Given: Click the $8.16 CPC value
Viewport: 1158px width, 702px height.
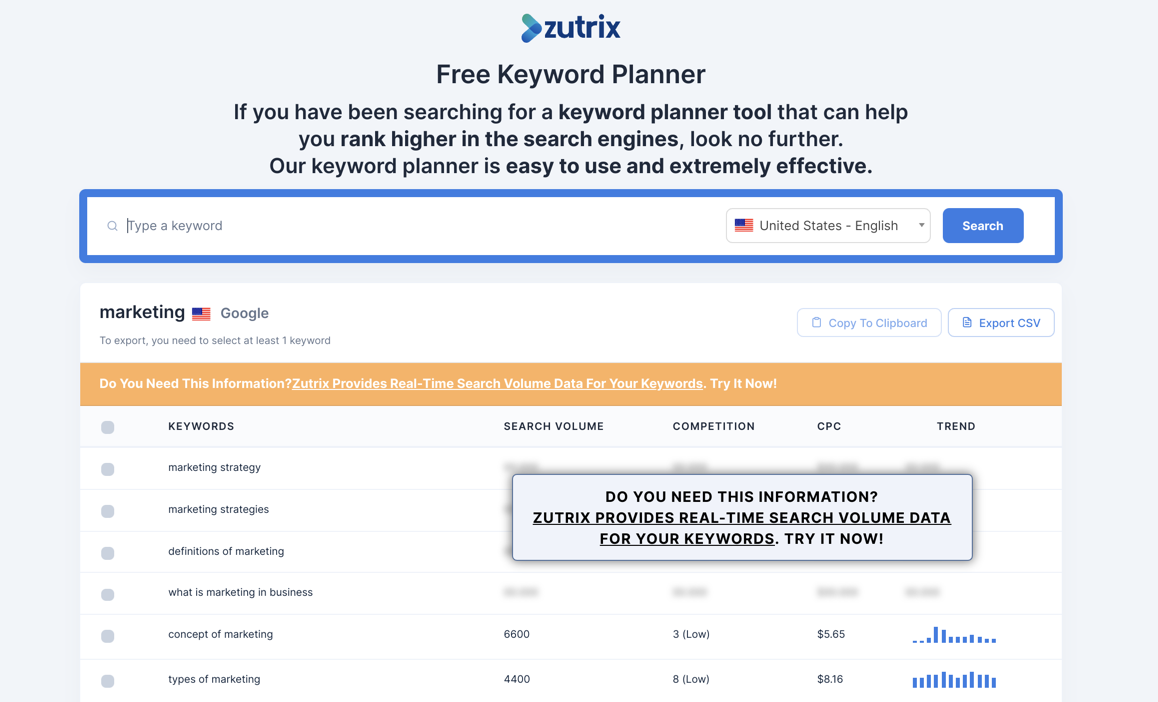Looking at the screenshot, I should pyautogui.click(x=830, y=679).
